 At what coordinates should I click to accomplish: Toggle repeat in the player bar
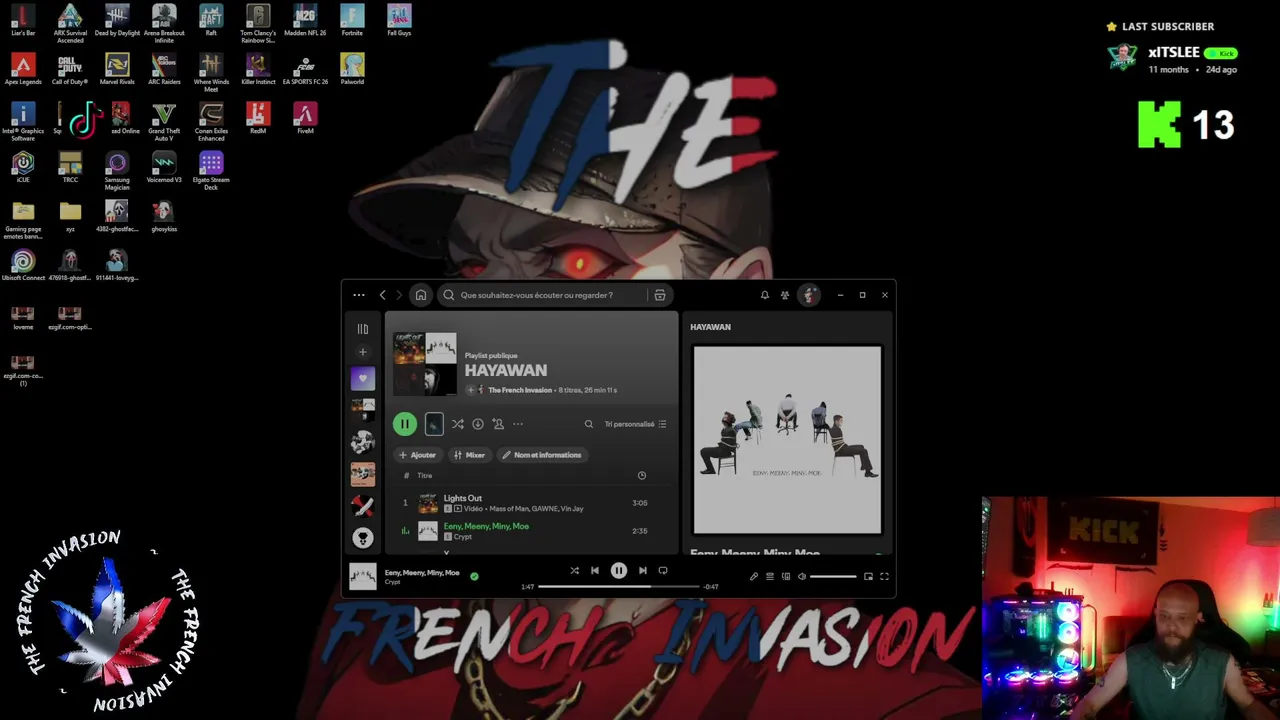662,570
